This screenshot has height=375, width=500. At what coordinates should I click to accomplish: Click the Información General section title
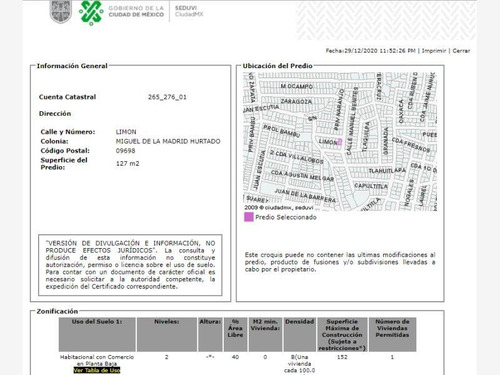[x=72, y=66]
